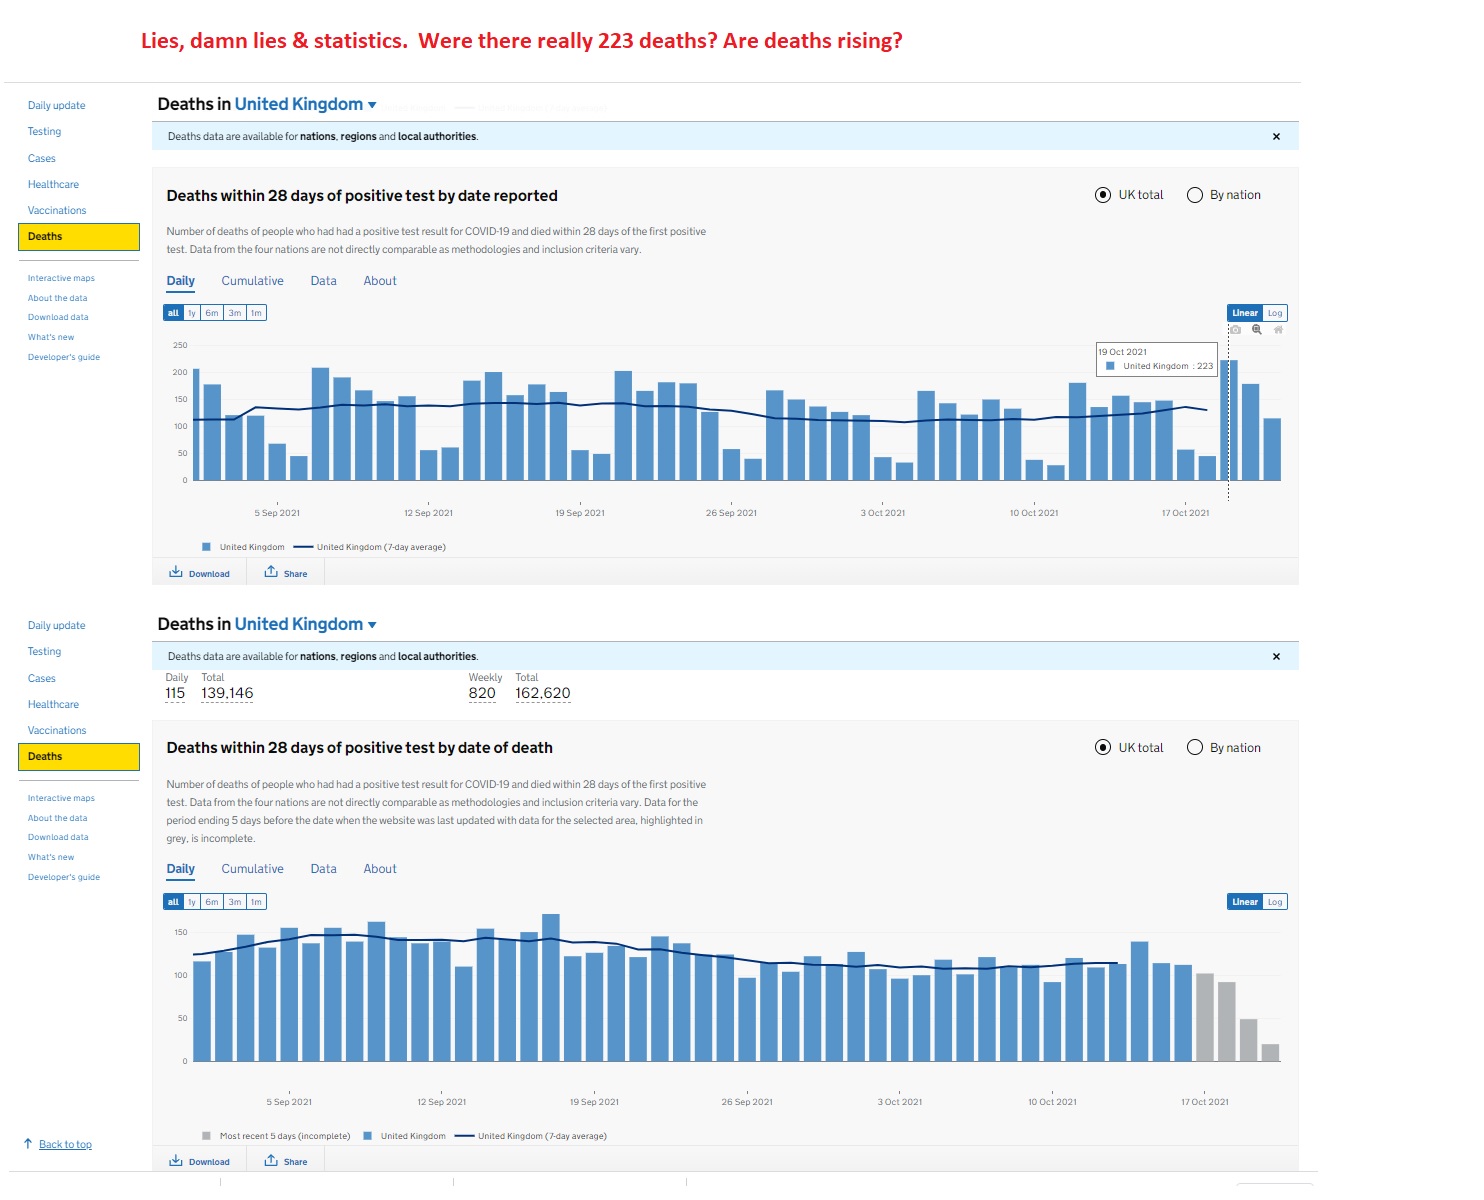Switch to the About tab in the date of death chart
The width and height of the screenshot is (1484, 1200).
click(x=380, y=869)
